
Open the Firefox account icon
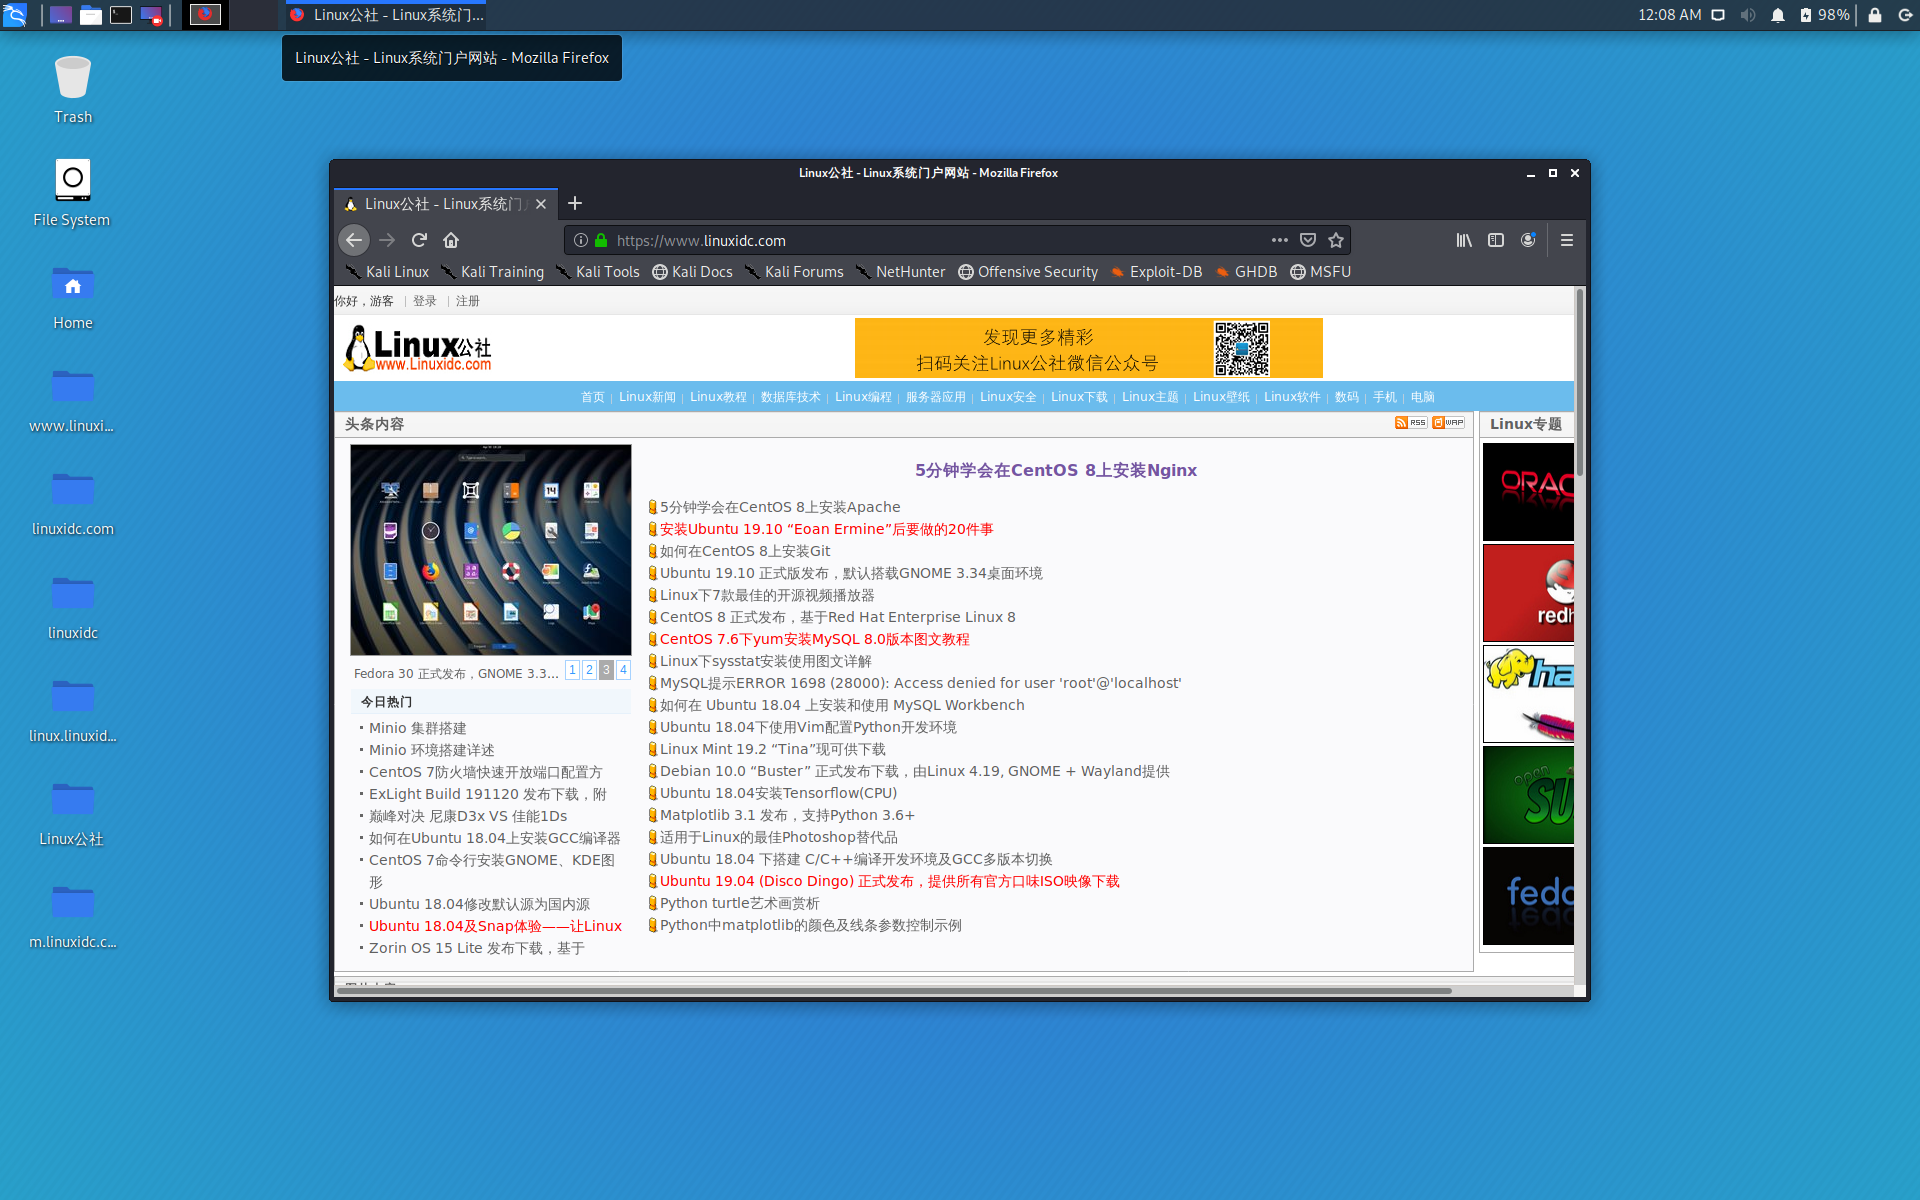[1528, 240]
